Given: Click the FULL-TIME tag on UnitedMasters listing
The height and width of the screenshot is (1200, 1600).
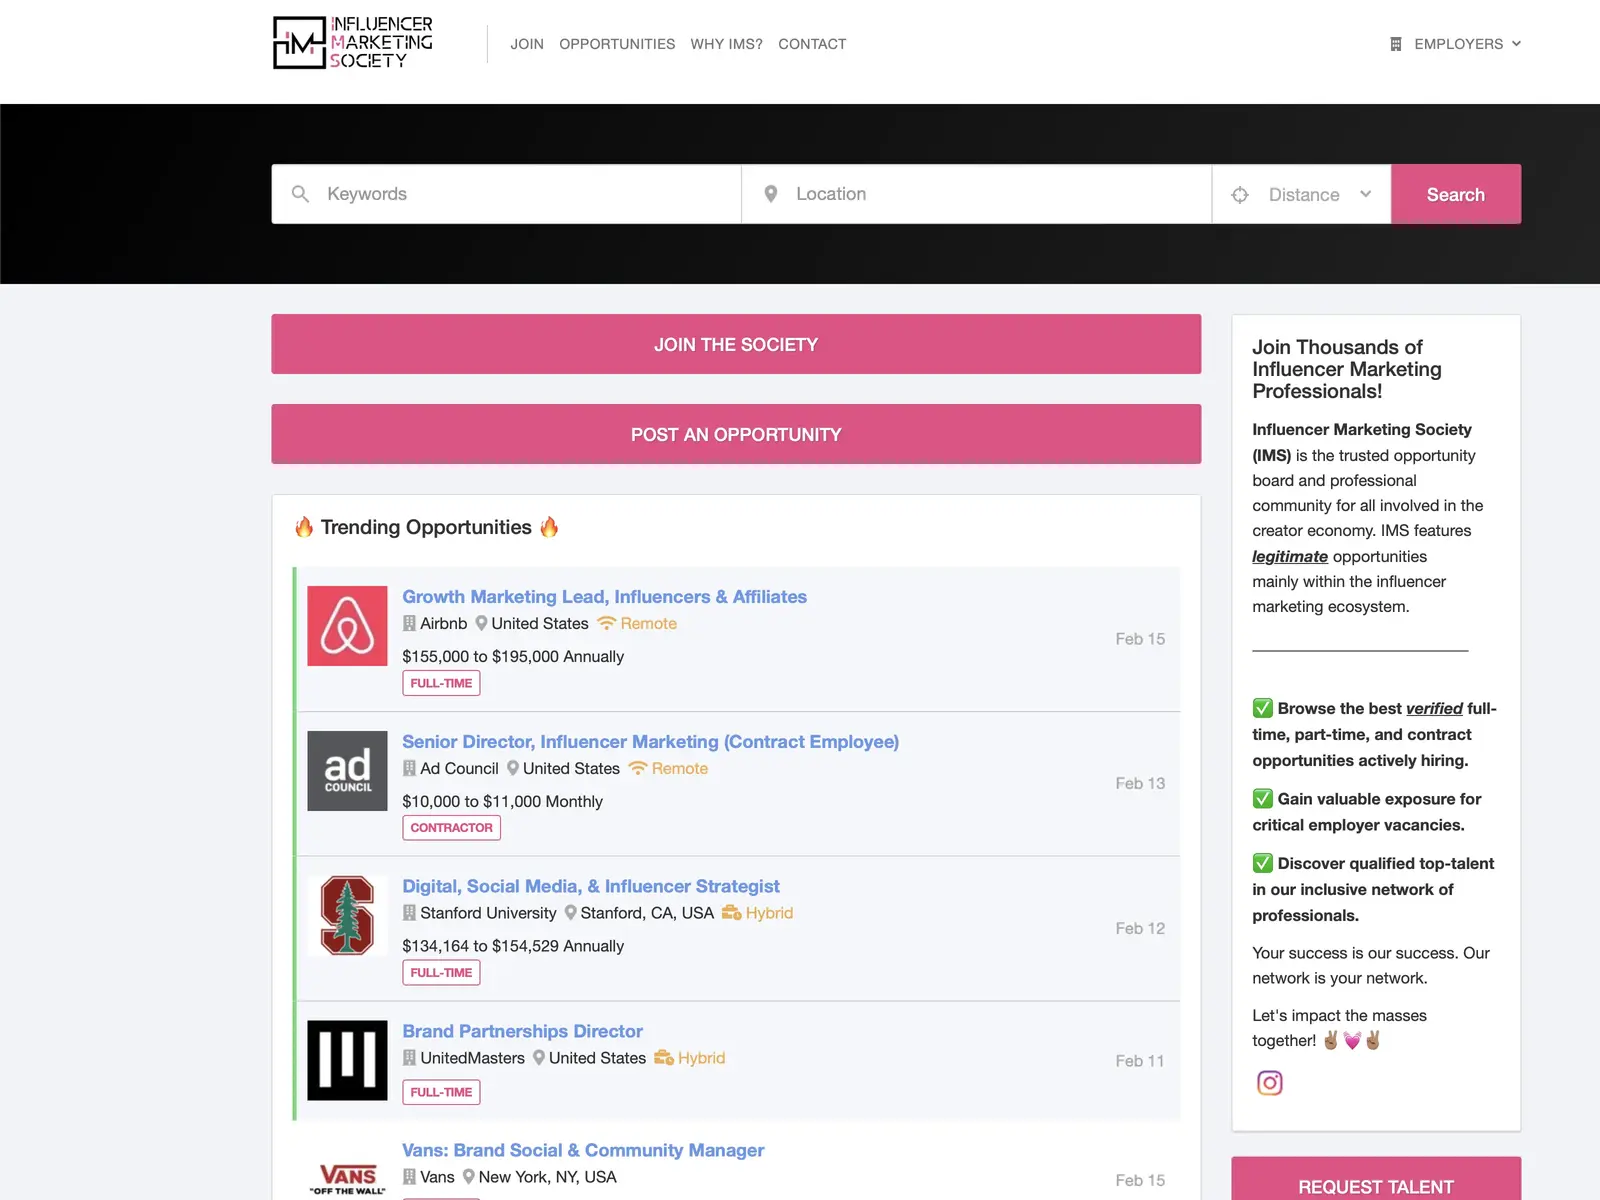Looking at the screenshot, I should click(441, 1092).
